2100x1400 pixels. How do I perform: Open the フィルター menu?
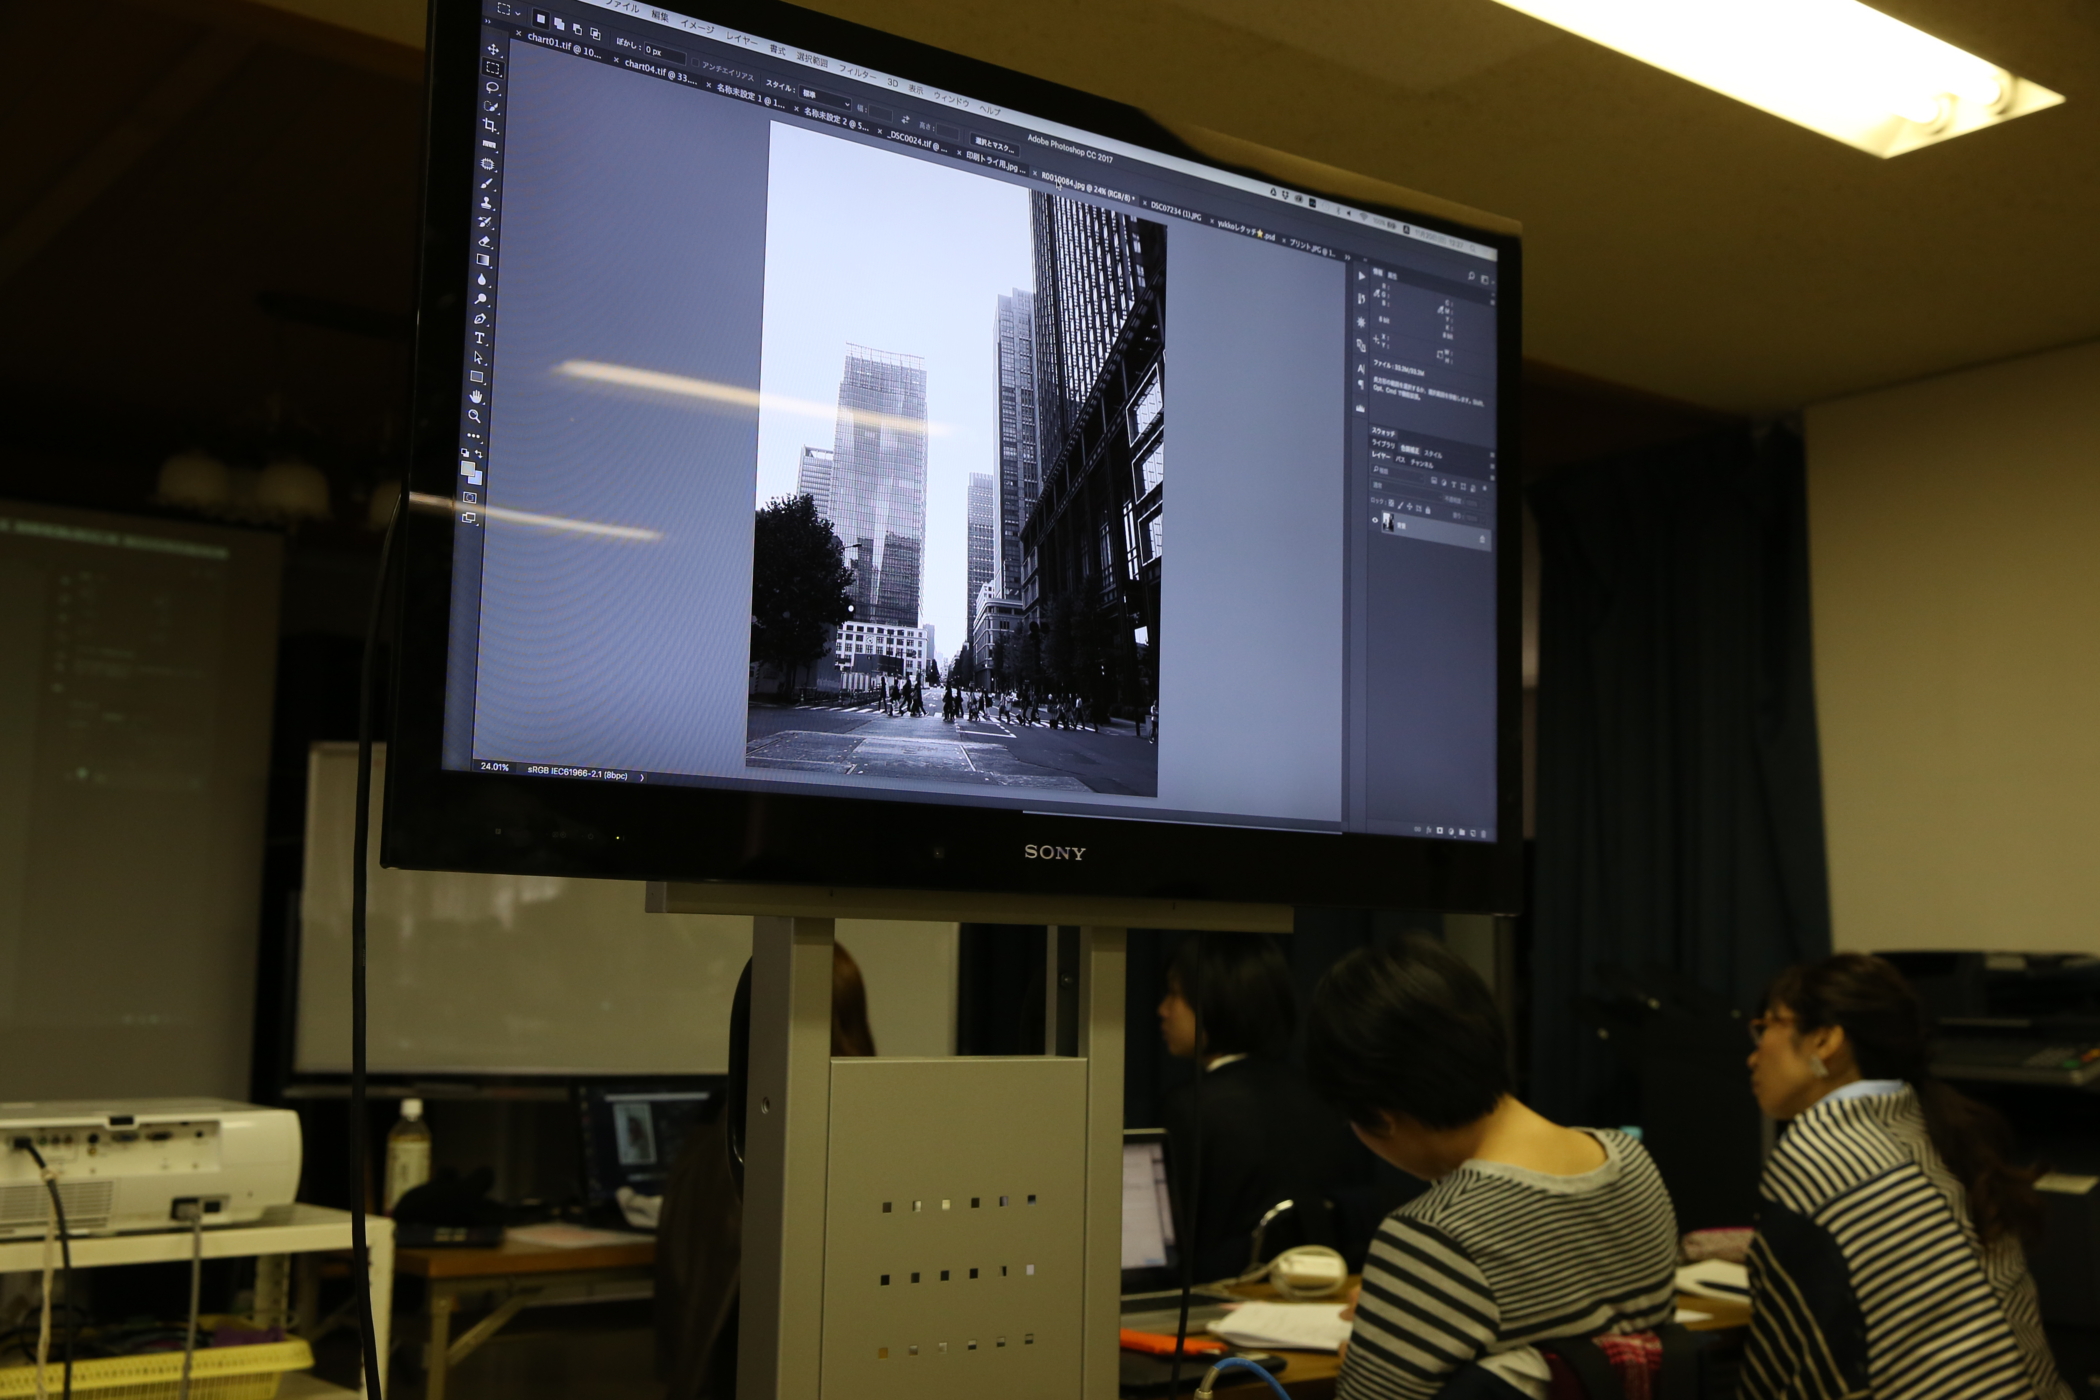857,73
